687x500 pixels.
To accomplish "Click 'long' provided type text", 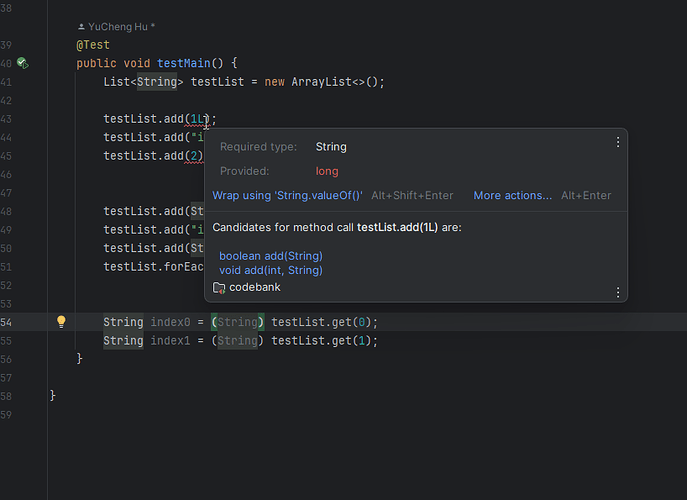I will pos(327,171).
